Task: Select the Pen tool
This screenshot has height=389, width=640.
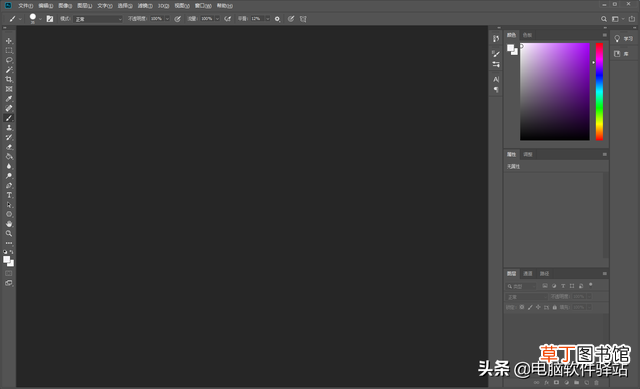Action: click(x=9, y=186)
